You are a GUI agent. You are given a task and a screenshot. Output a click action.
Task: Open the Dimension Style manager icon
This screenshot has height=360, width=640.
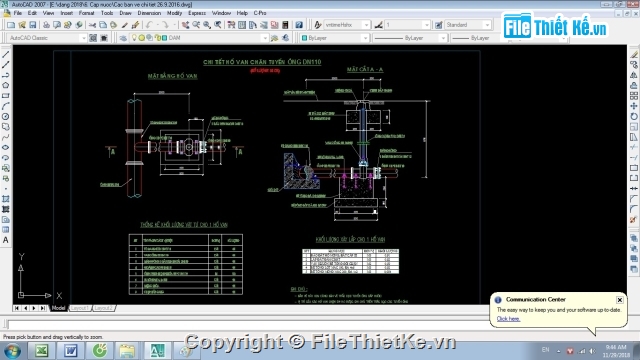point(378,25)
